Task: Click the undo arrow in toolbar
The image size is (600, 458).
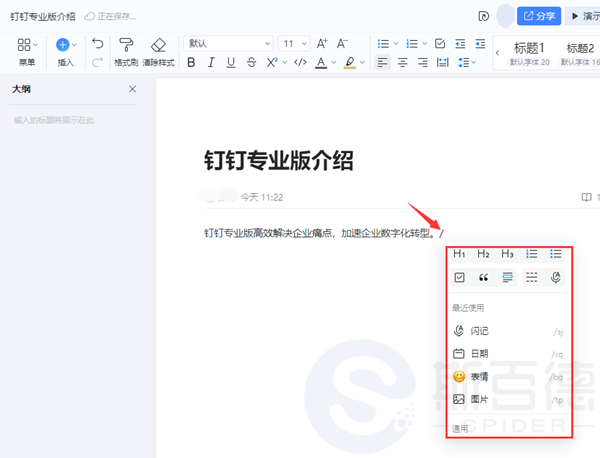Action: tap(97, 44)
